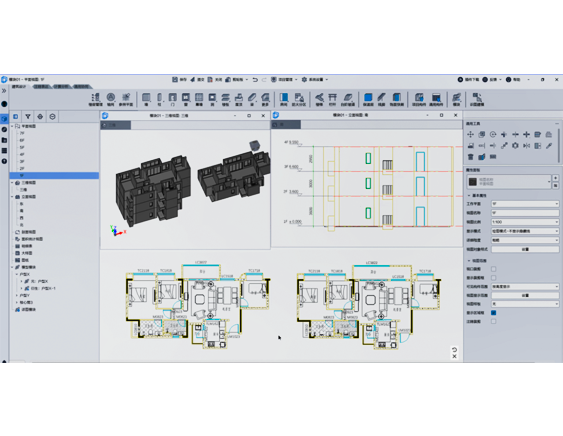This screenshot has height=436, width=563.
Task: Open the axis grid tool with circled A
Action: (x=111, y=99)
